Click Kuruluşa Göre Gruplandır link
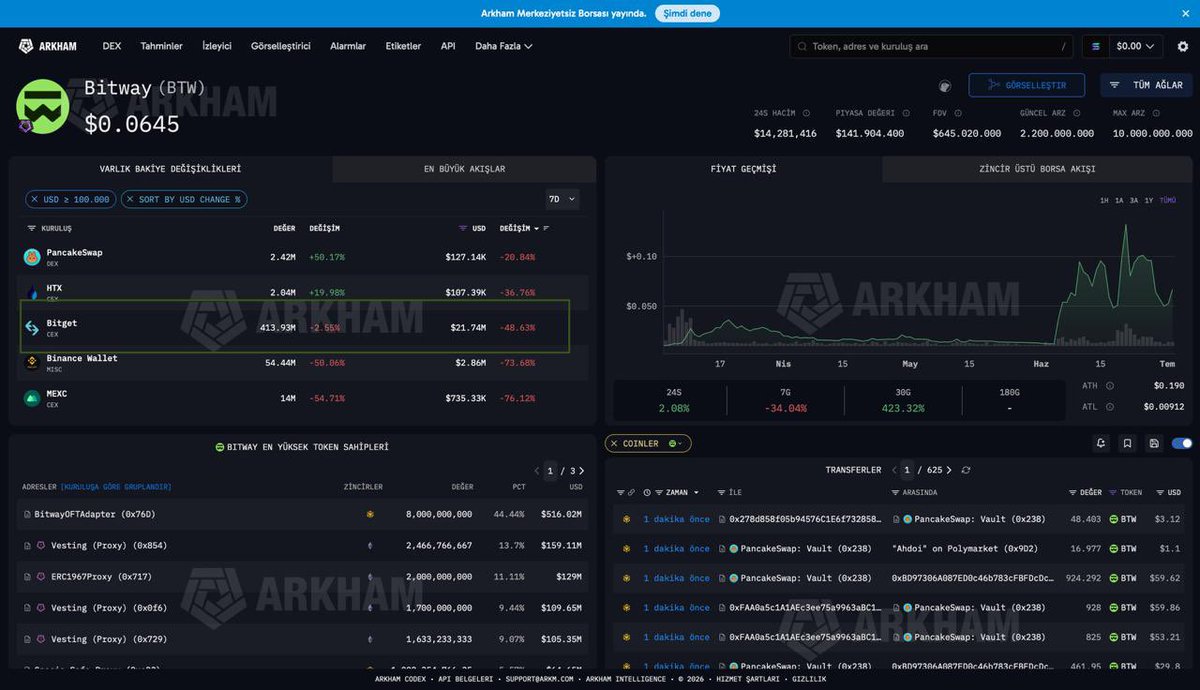Viewport: 1200px width, 690px height. [x=116, y=487]
